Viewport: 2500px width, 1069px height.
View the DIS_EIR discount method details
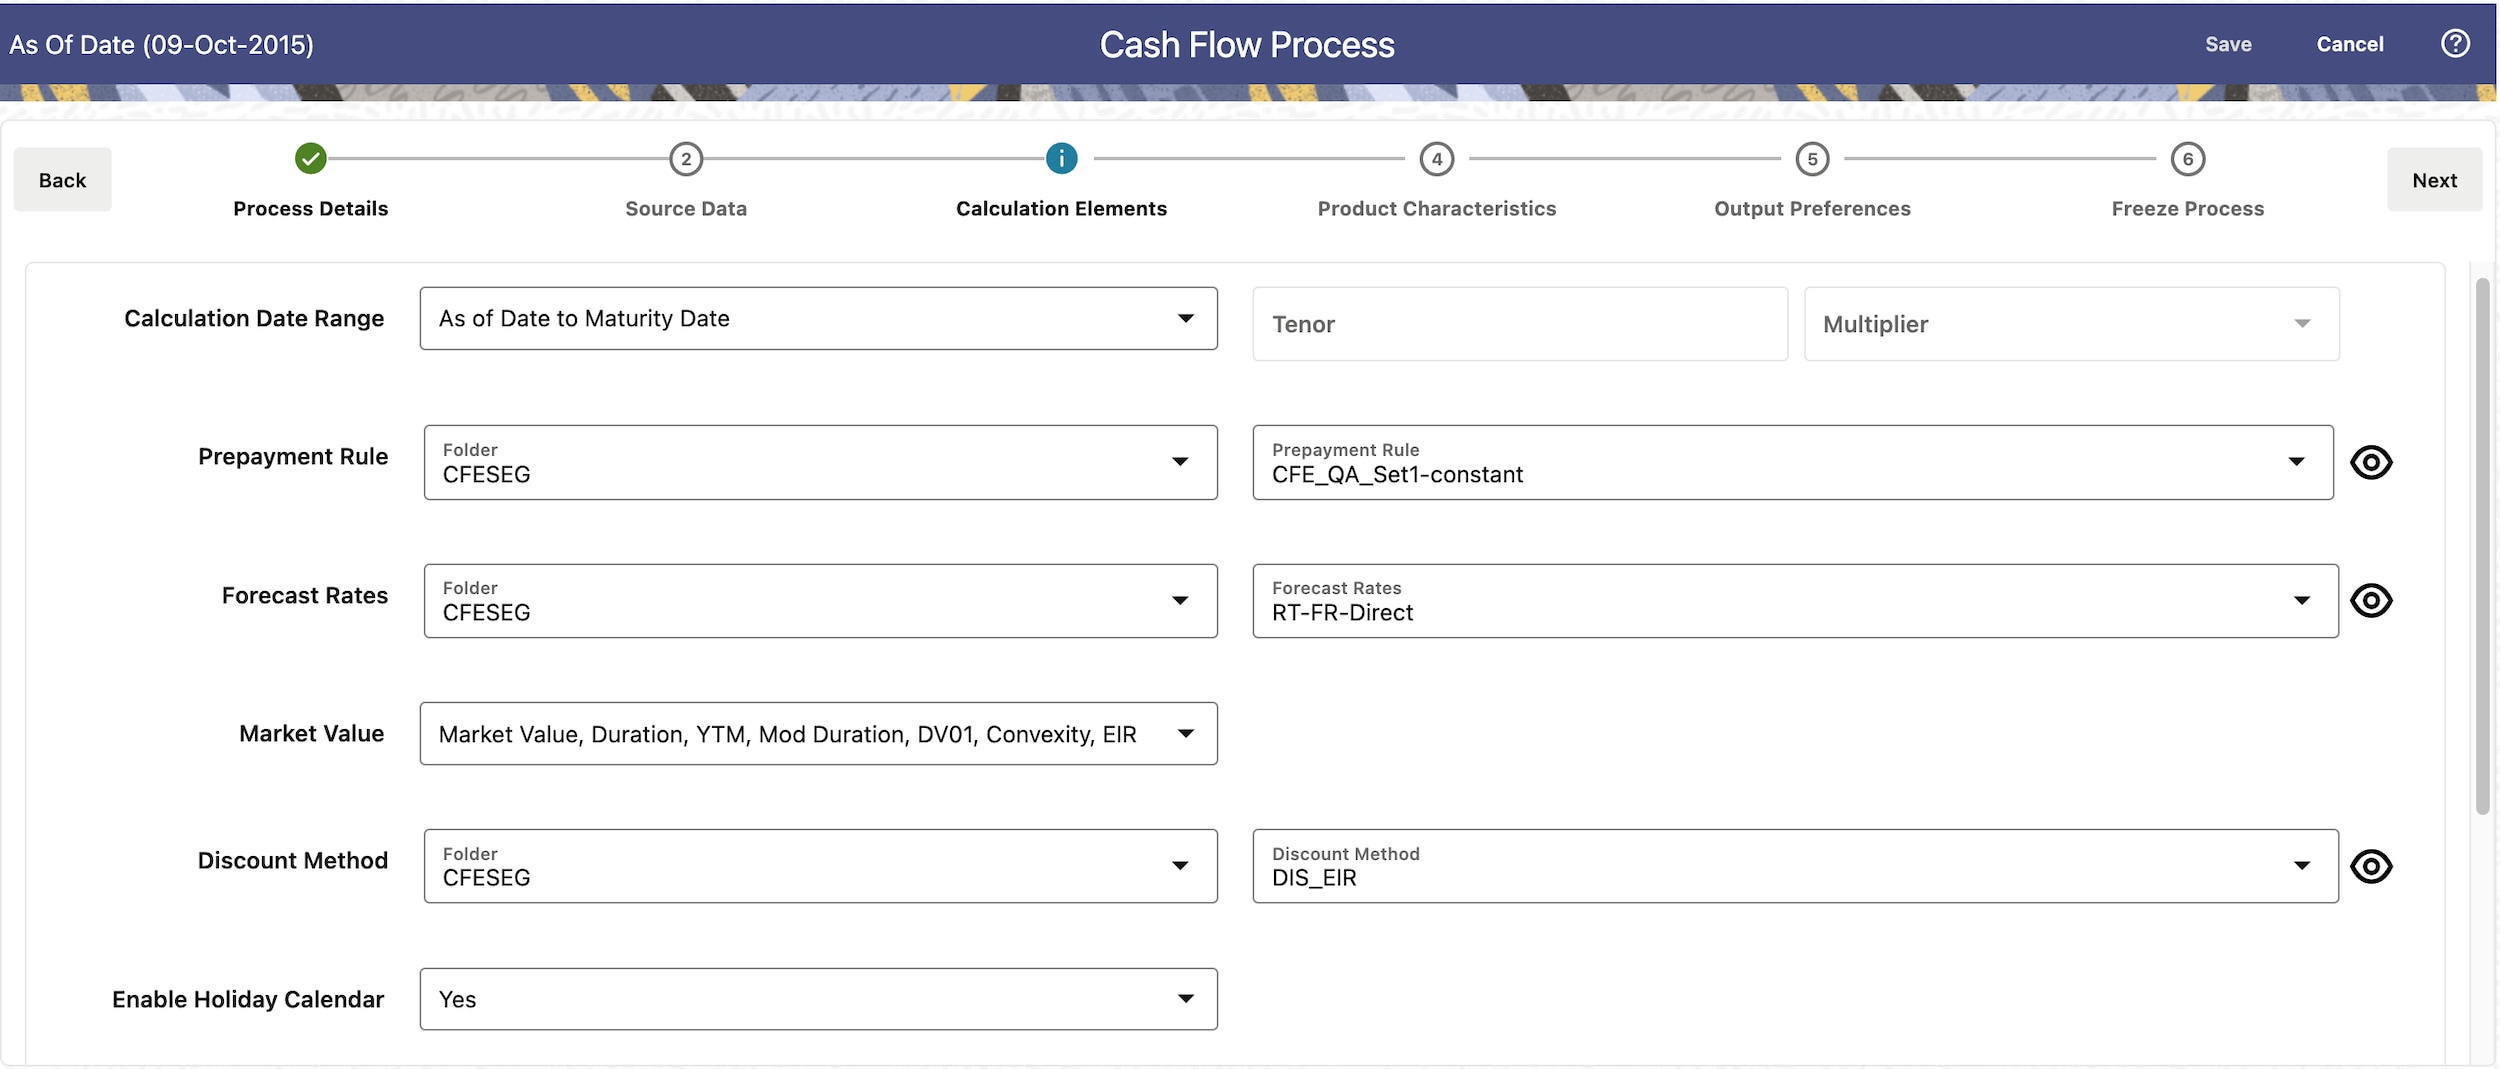[2373, 866]
